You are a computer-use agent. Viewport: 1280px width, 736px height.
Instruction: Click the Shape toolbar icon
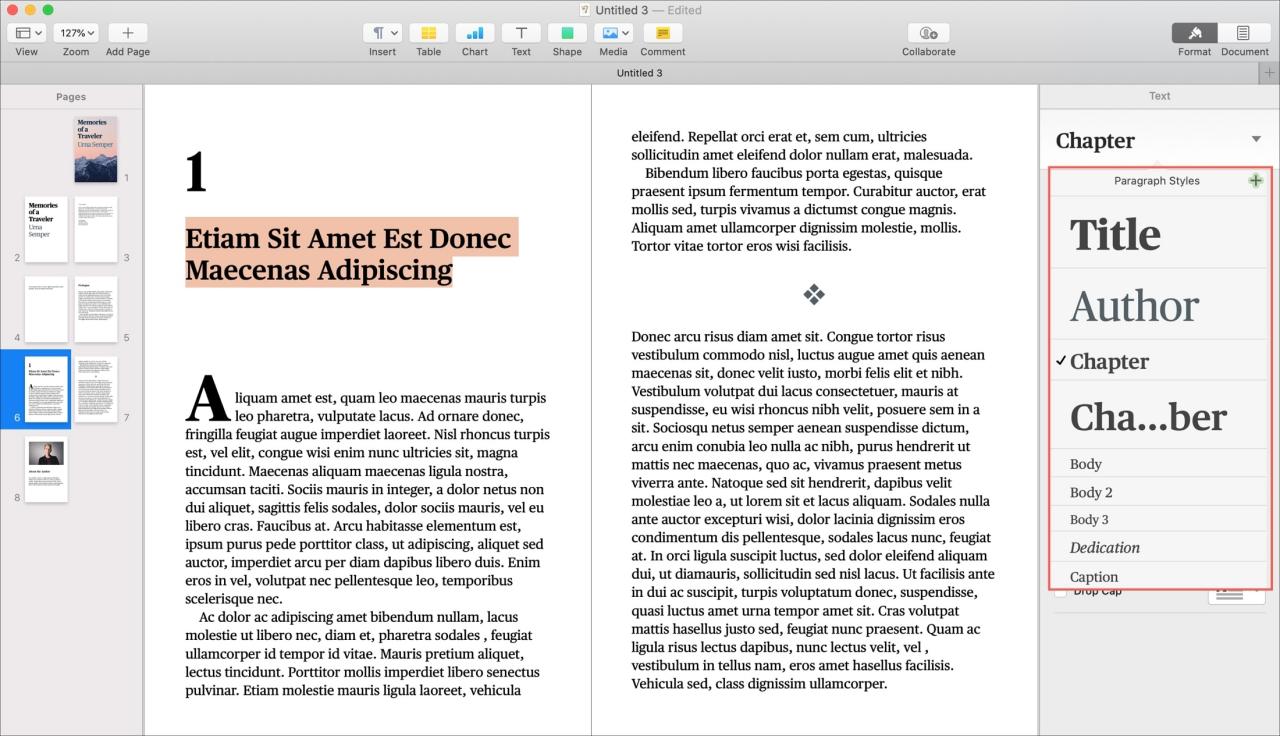[567, 33]
